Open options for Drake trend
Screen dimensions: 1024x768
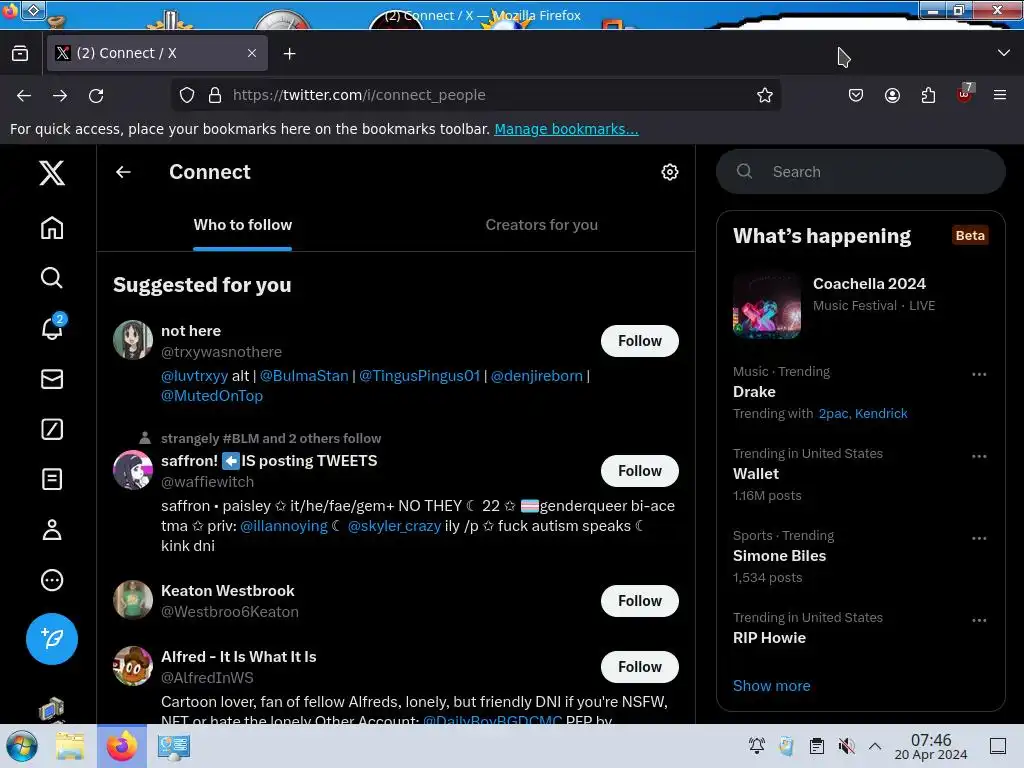pos(979,374)
